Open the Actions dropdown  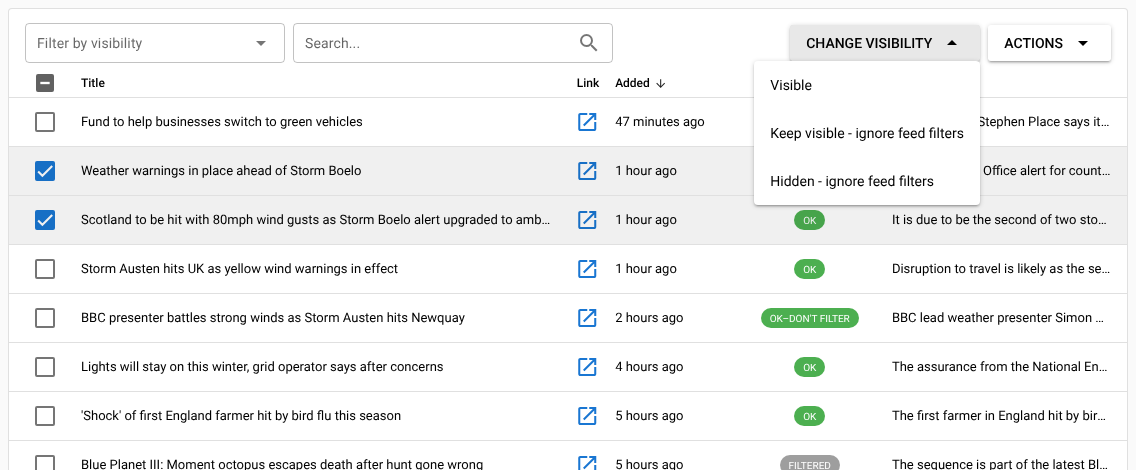tap(1049, 43)
